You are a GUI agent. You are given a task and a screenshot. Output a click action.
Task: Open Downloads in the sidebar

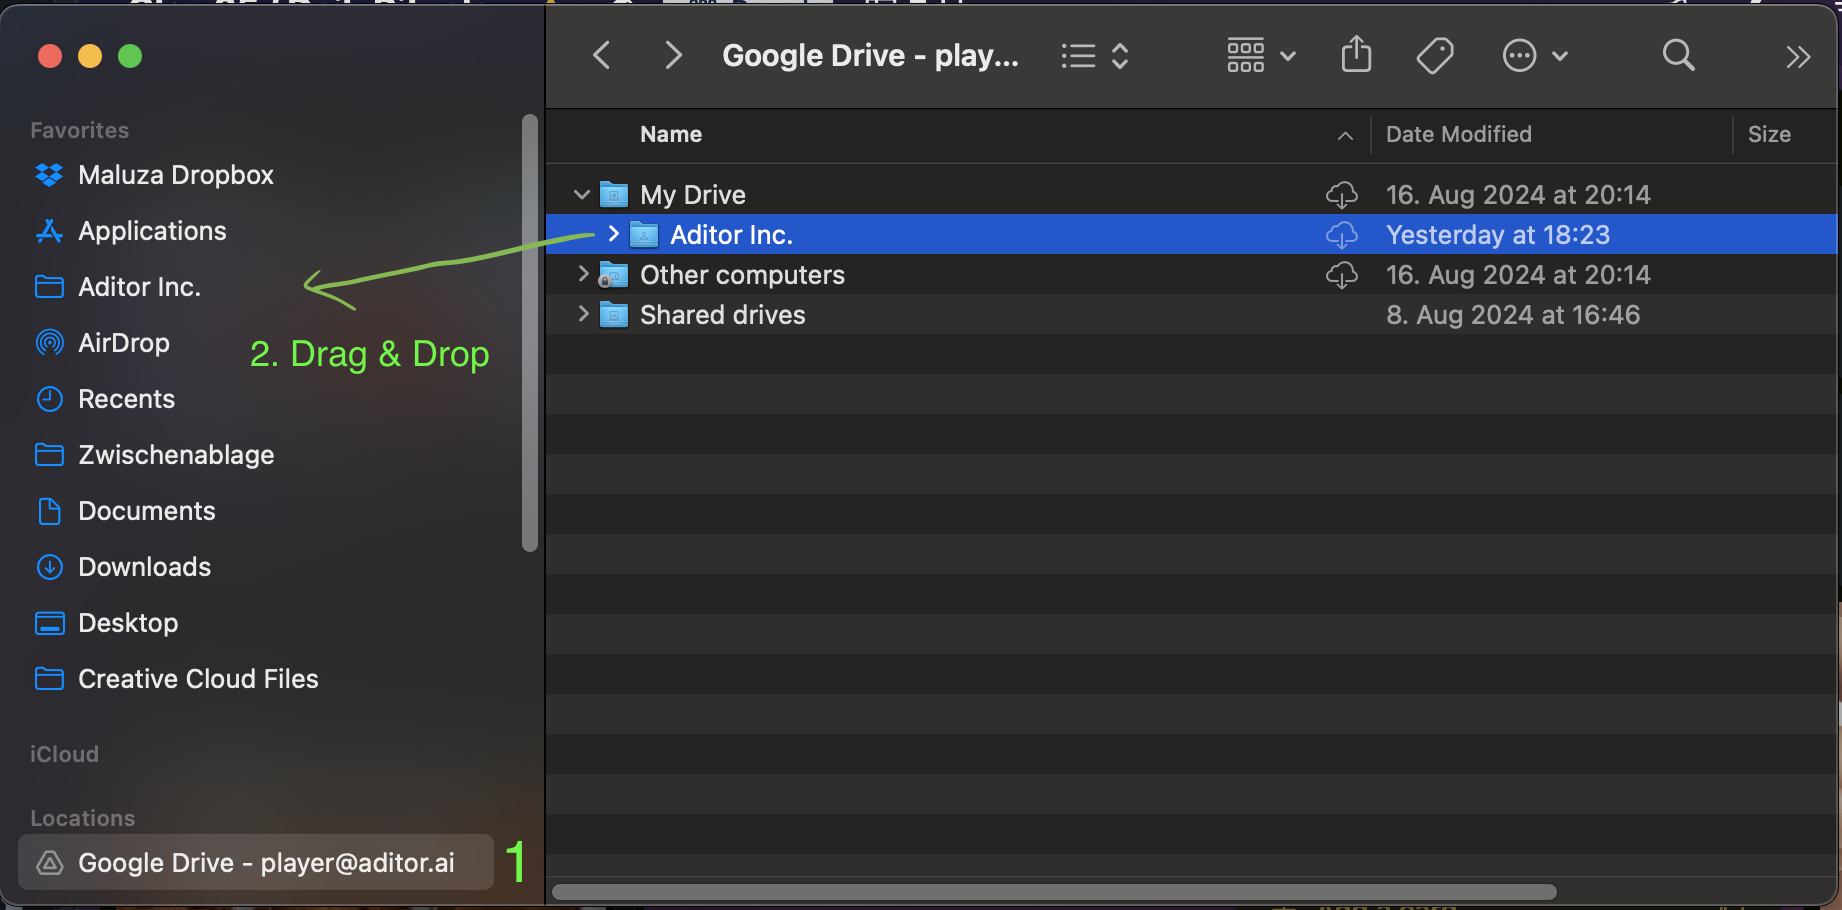click(x=145, y=567)
